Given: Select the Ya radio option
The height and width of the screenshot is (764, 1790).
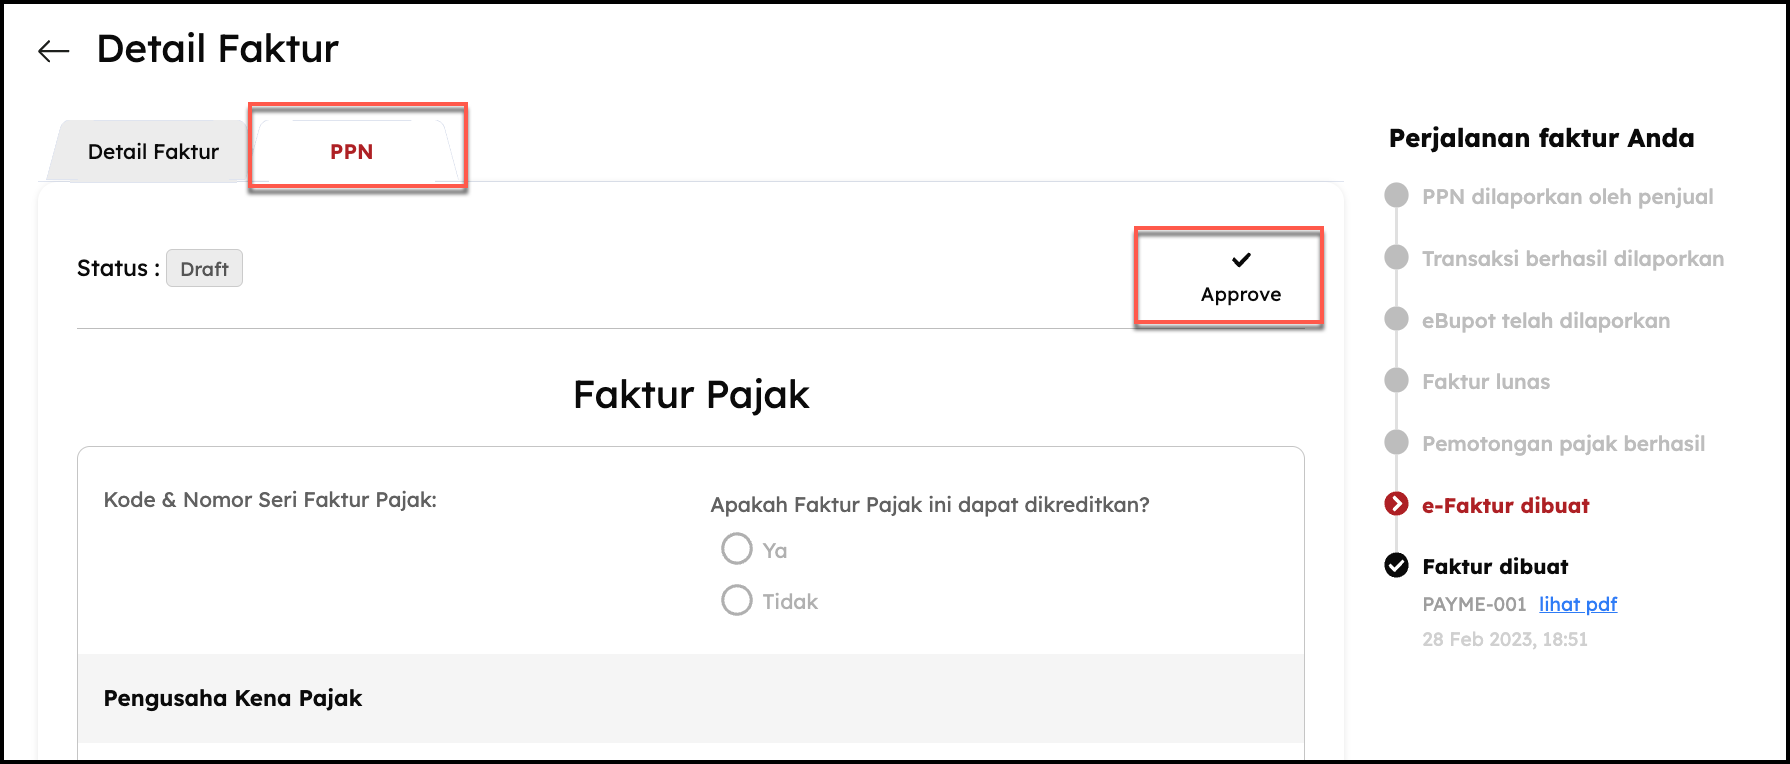Looking at the screenshot, I should pos(737,549).
